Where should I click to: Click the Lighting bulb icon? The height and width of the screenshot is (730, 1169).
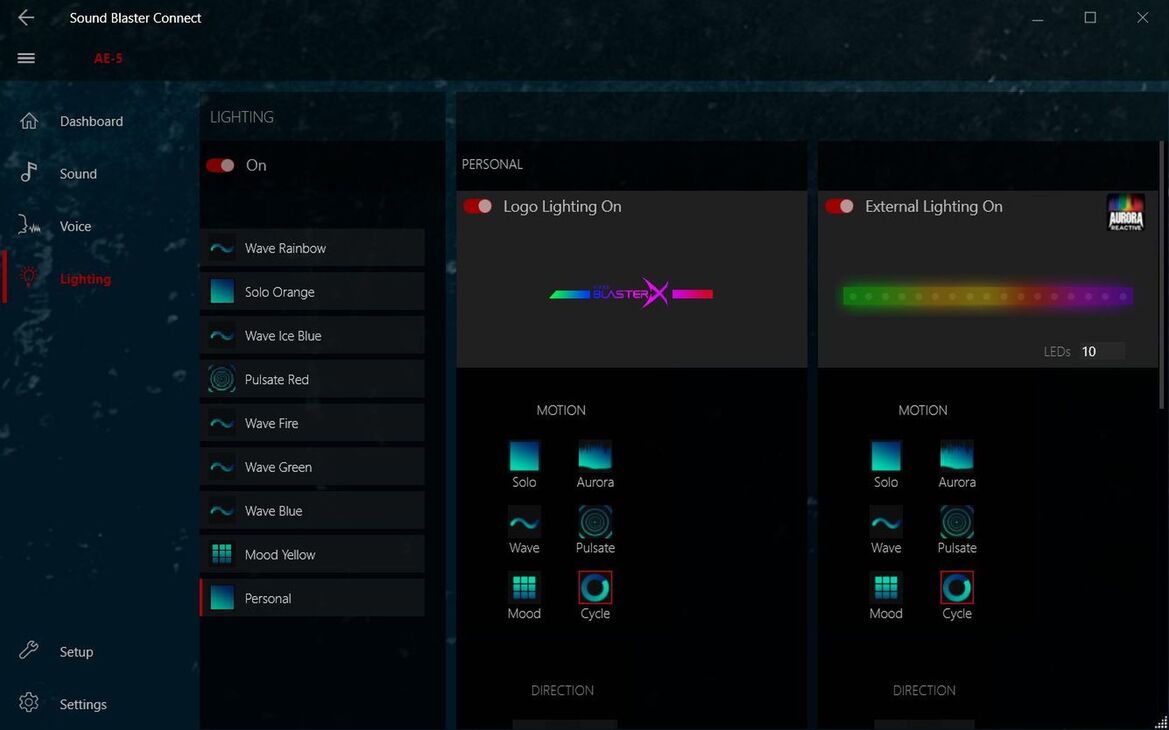click(x=28, y=277)
